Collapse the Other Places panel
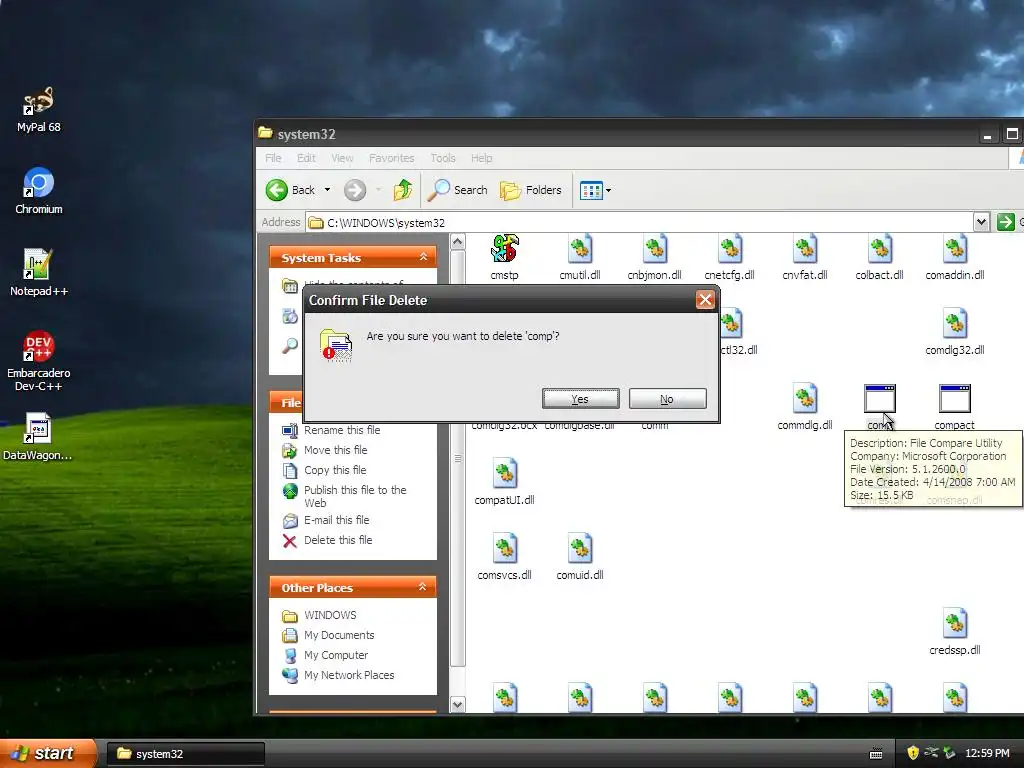Screen dimensions: 1024x768 [423, 587]
